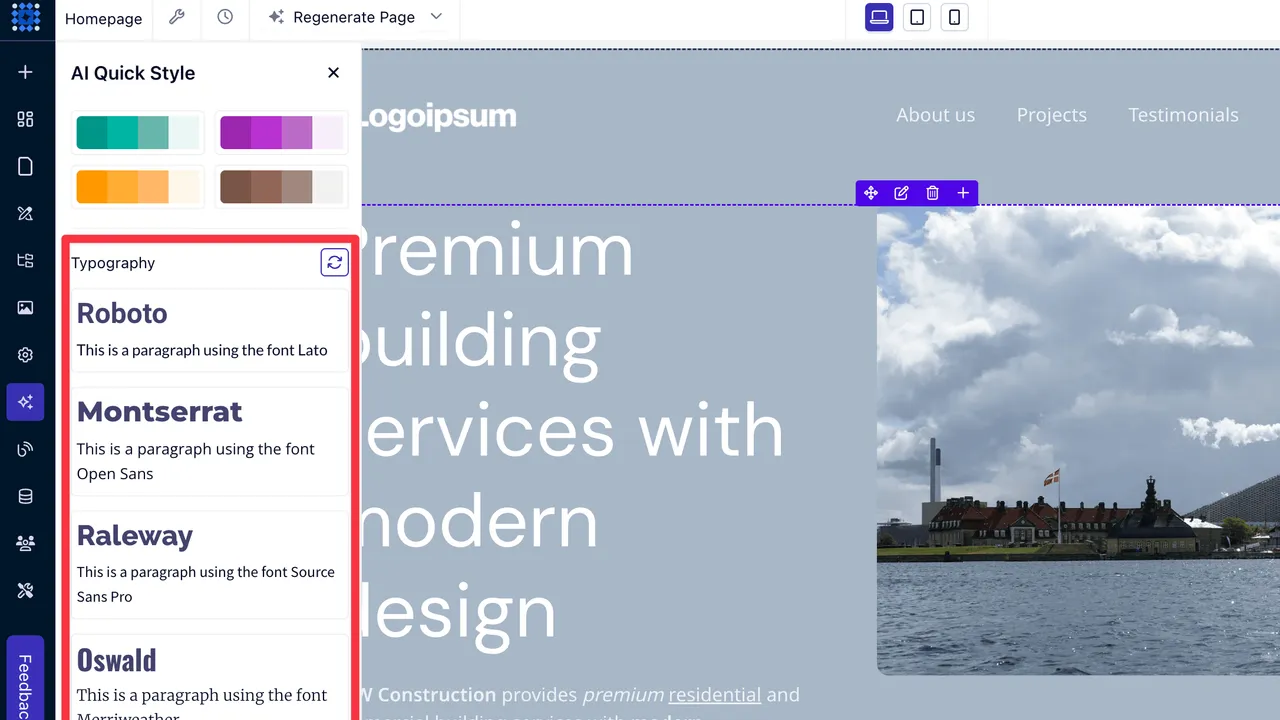Select the Montserrat and Open Sans font pairing
This screenshot has height=720, width=1280.
[210, 441]
